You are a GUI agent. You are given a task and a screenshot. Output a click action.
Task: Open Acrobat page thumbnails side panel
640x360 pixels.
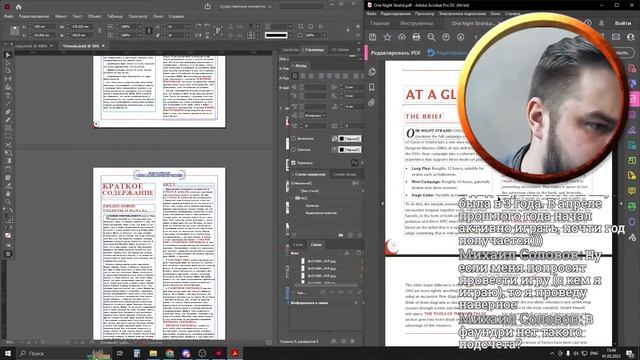click(x=372, y=72)
